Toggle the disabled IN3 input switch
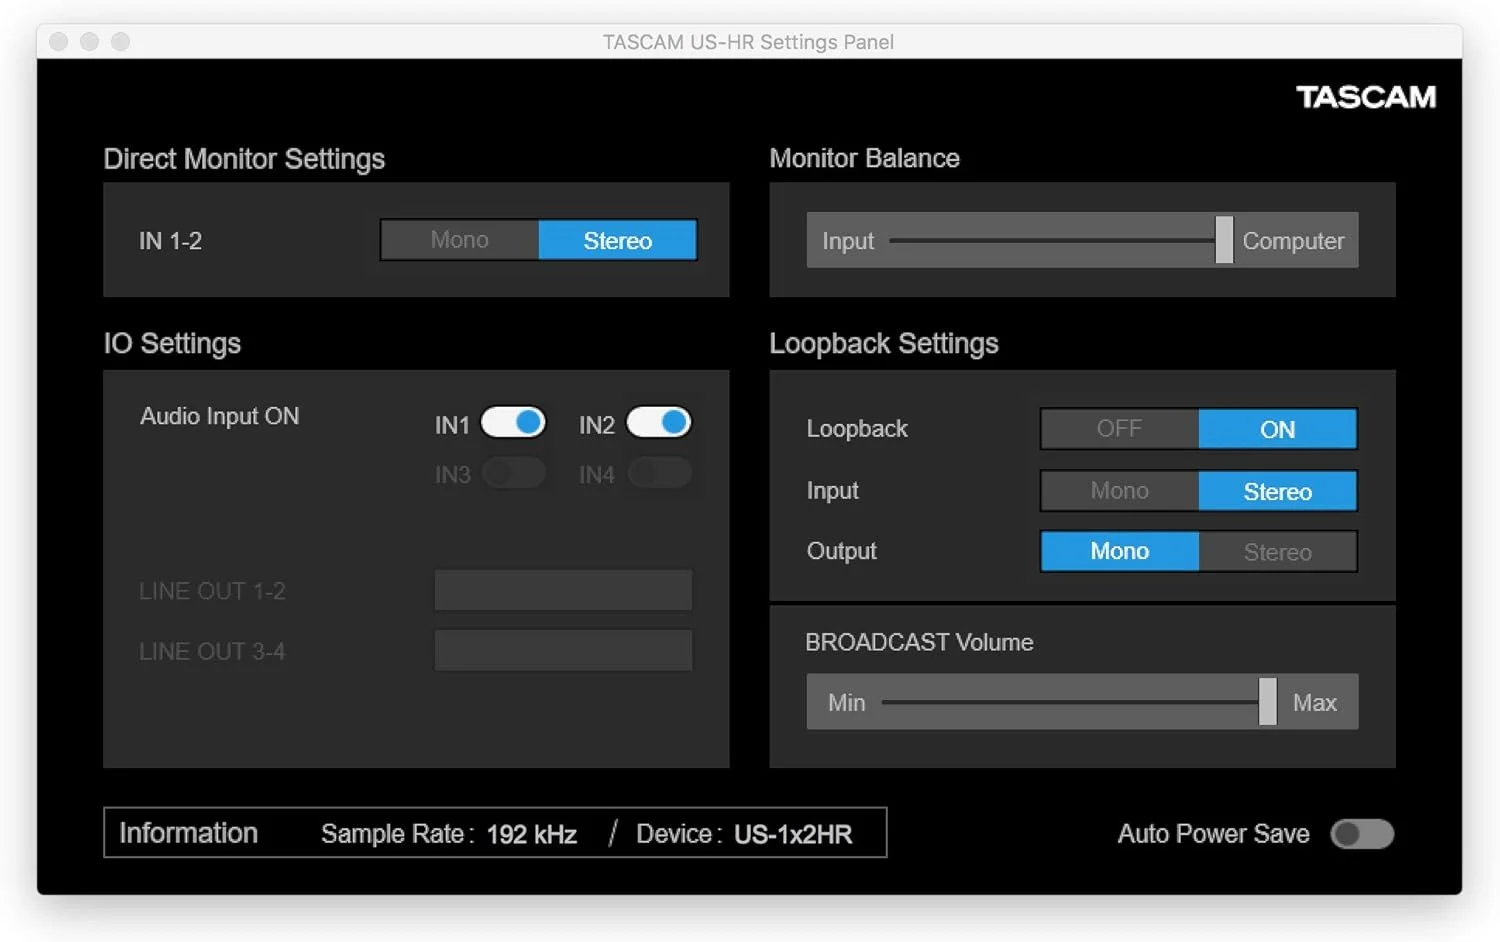This screenshot has height=942, width=1500. (513, 473)
